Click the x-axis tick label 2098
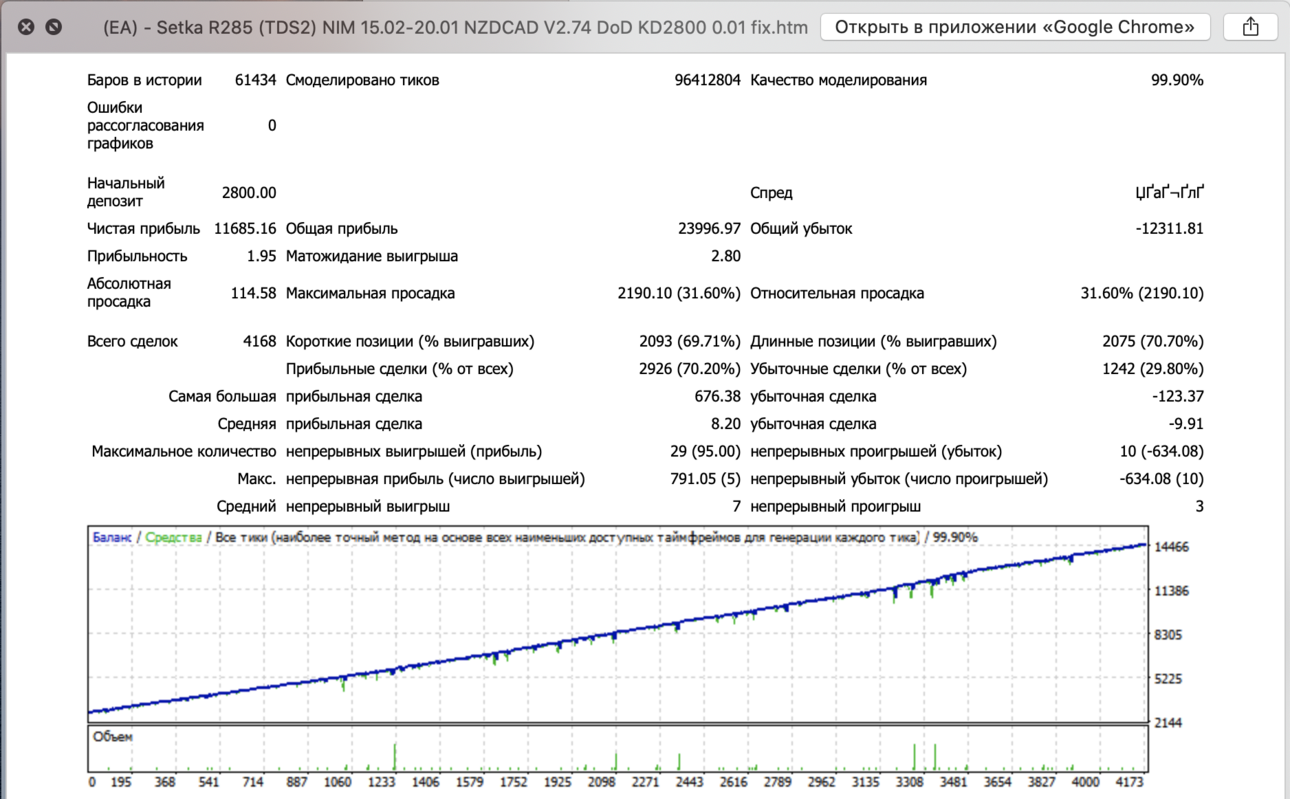The width and height of the screenshot is (1290, 799). [601, 782]
